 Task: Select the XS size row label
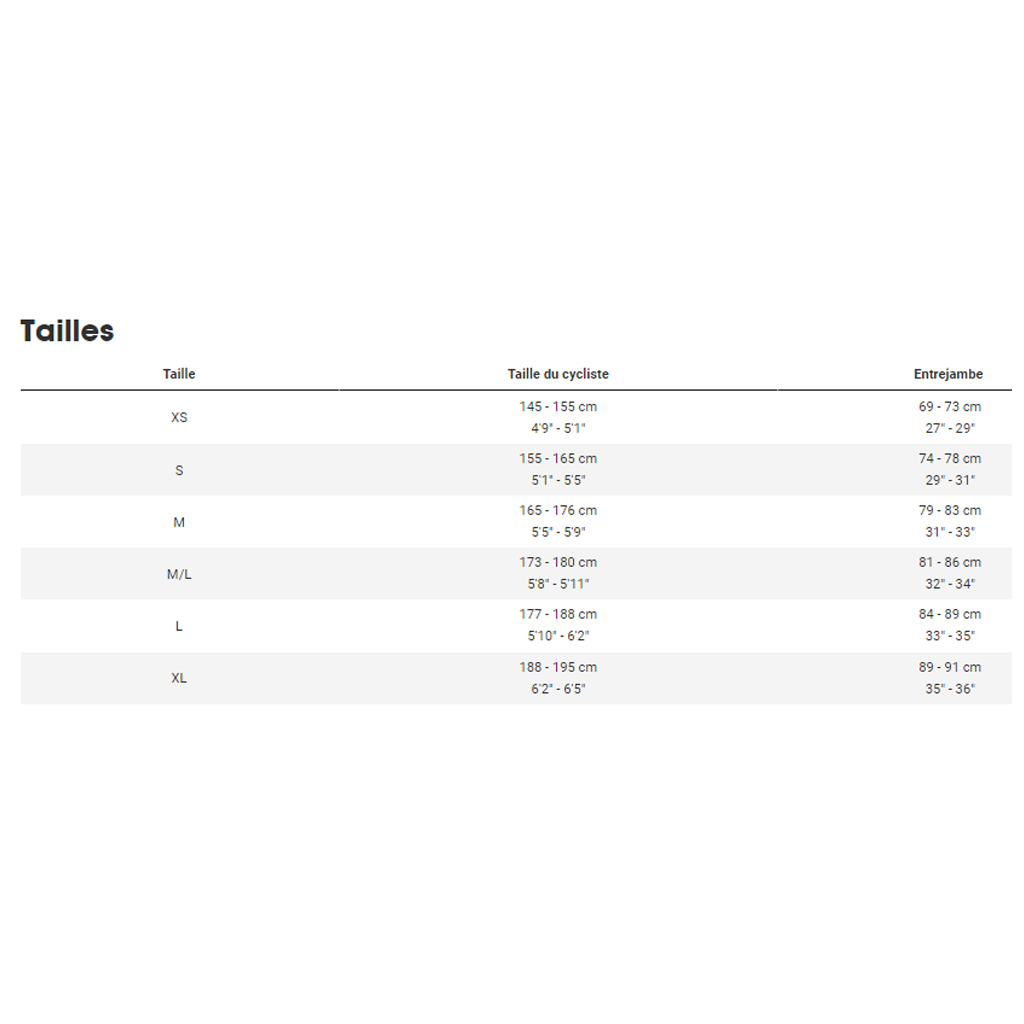[179, 417]
